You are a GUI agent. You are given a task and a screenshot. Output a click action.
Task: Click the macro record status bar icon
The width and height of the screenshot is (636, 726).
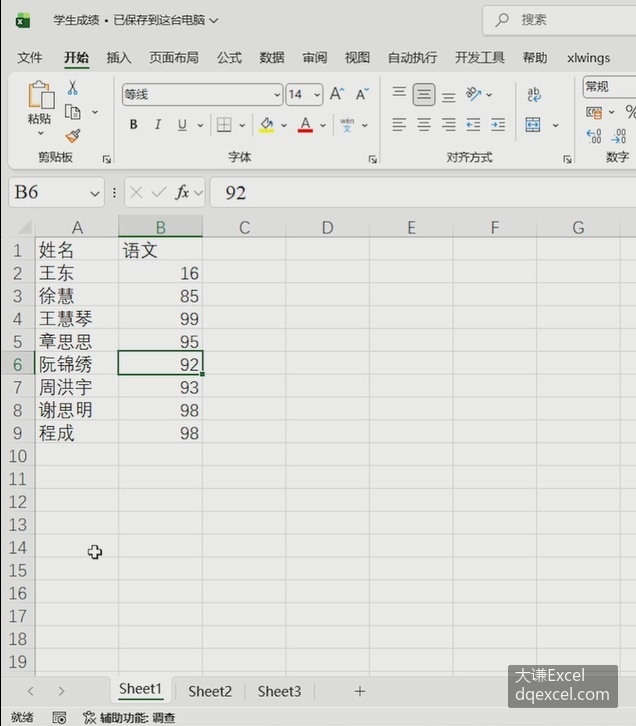pos(59,718)
